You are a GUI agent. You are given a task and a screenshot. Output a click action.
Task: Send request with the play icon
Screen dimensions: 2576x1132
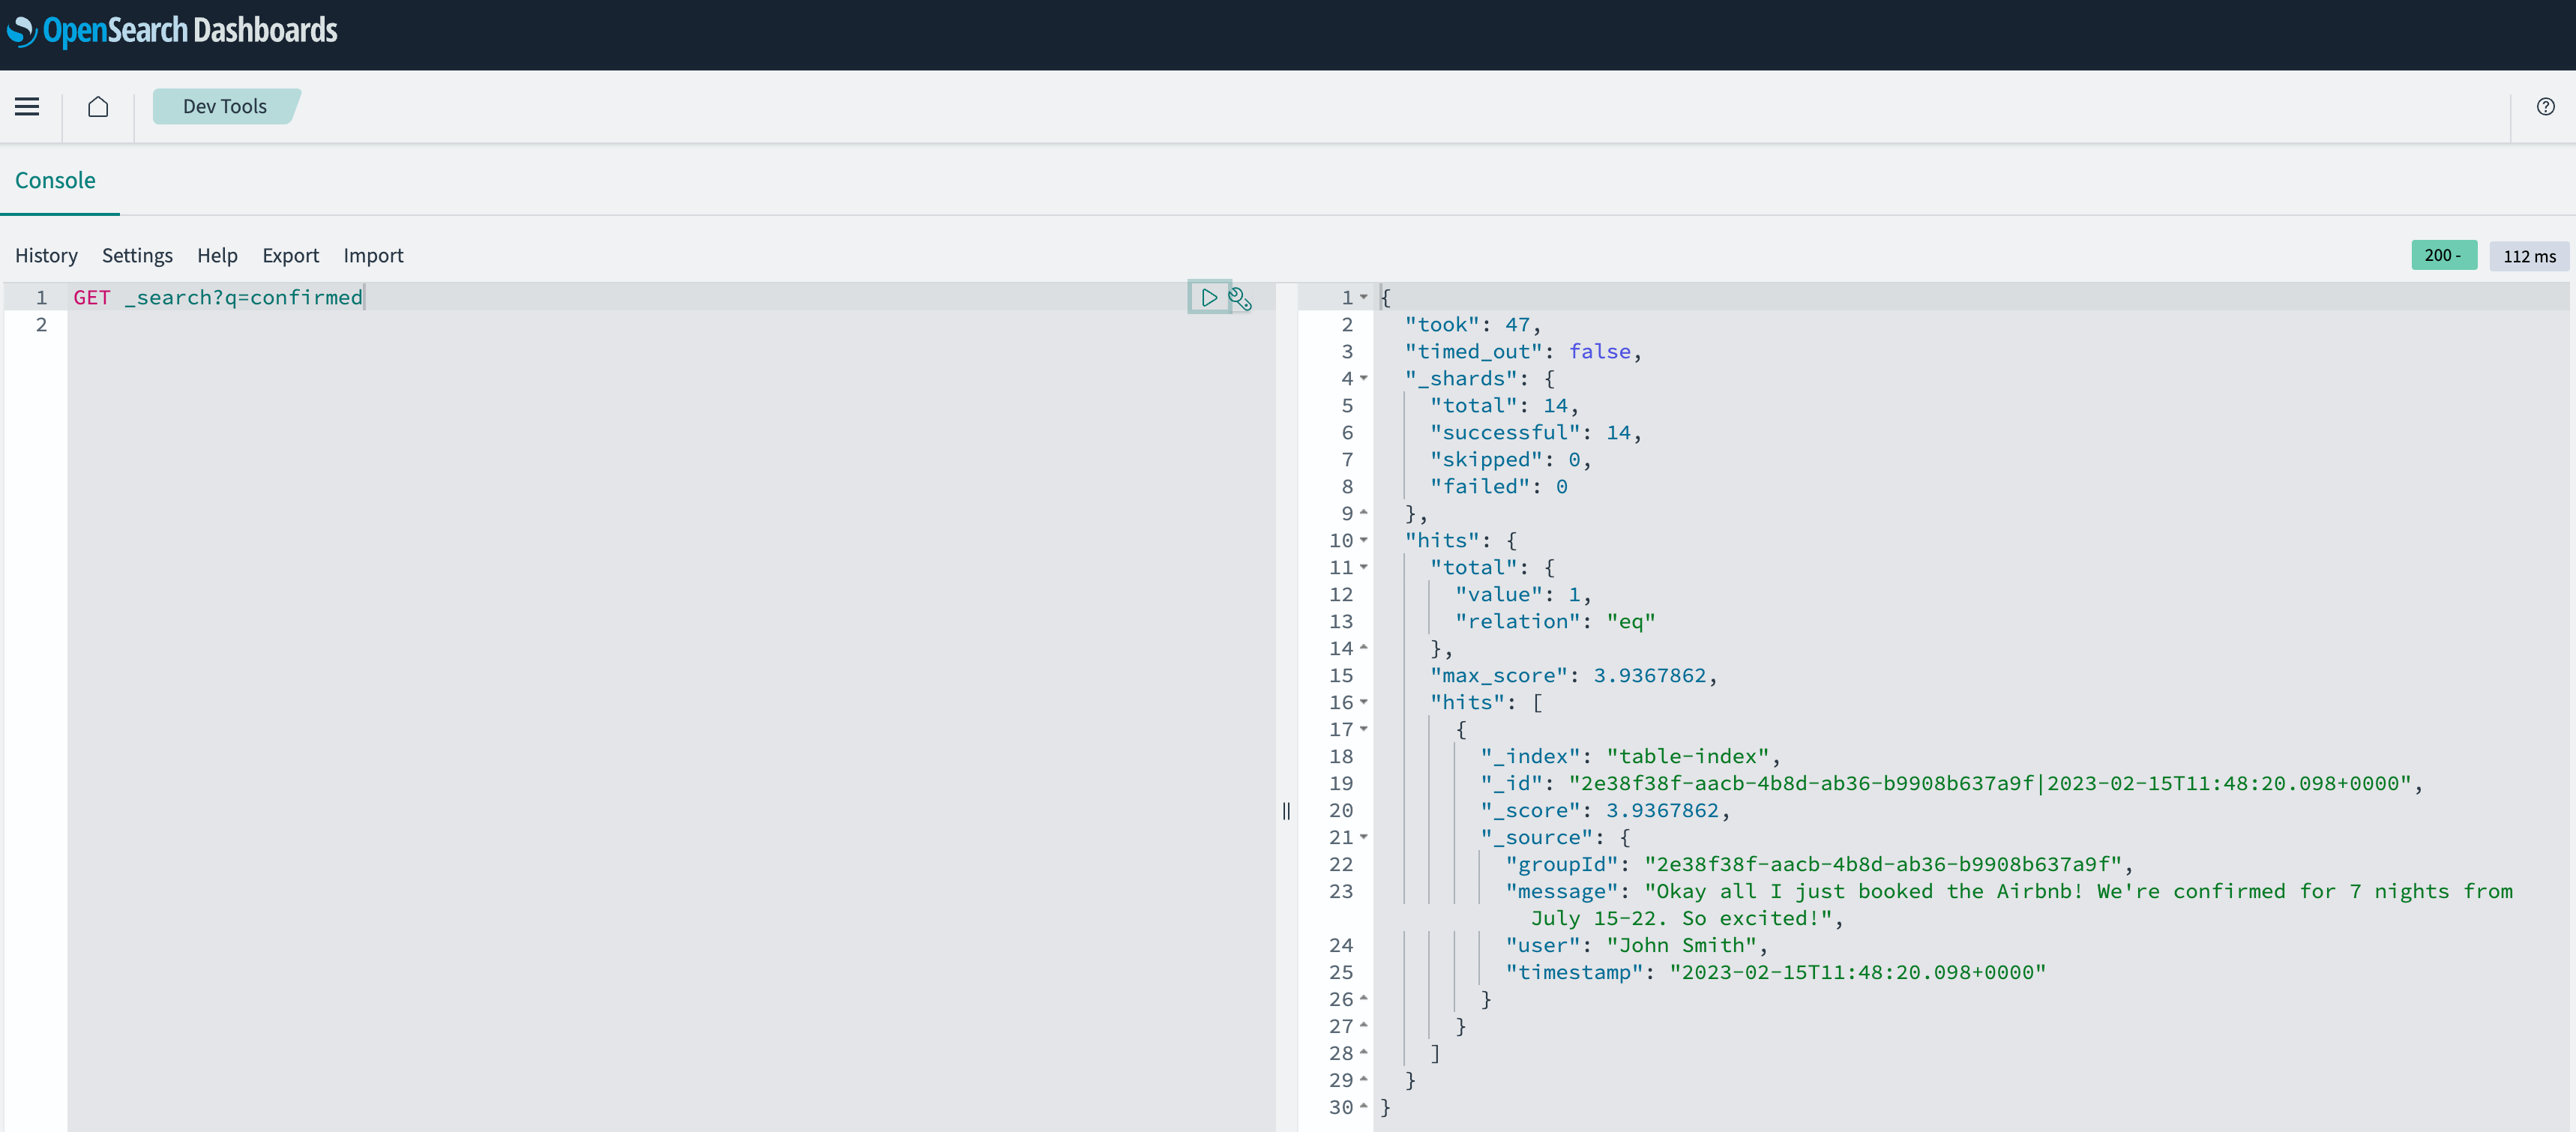coord(1208,297)
